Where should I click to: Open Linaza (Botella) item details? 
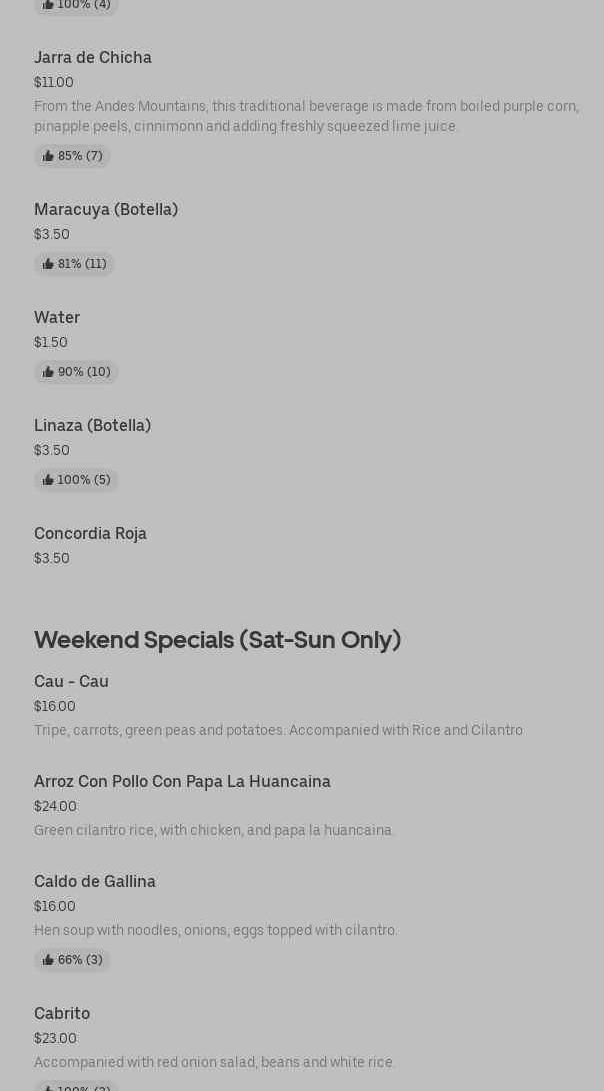coord(92,426)
